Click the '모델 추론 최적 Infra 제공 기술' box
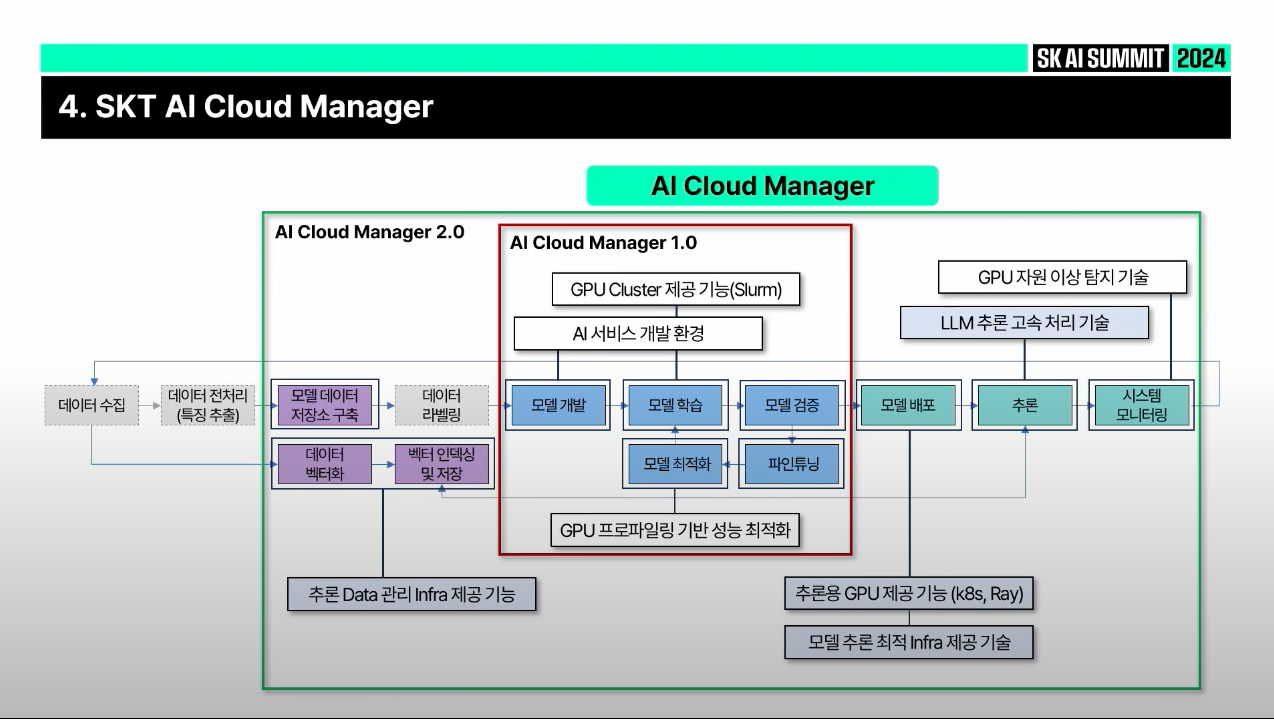 [909, 642]
